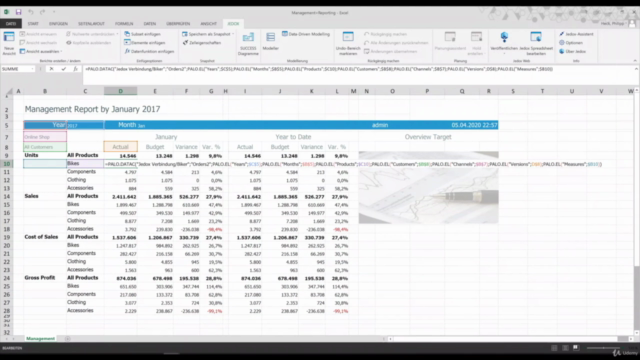Collapse the ribbon with the chevron
The width and height of the screenshot is (640, 360).
pyautogui.click(x=635, y=61)
